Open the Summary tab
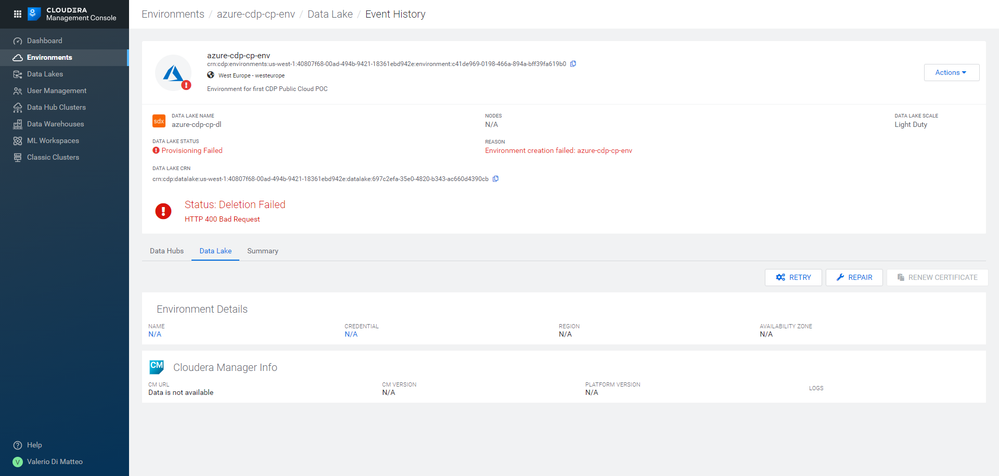The image size is (999, 476). pyautogui.click(x=262, y=251)
